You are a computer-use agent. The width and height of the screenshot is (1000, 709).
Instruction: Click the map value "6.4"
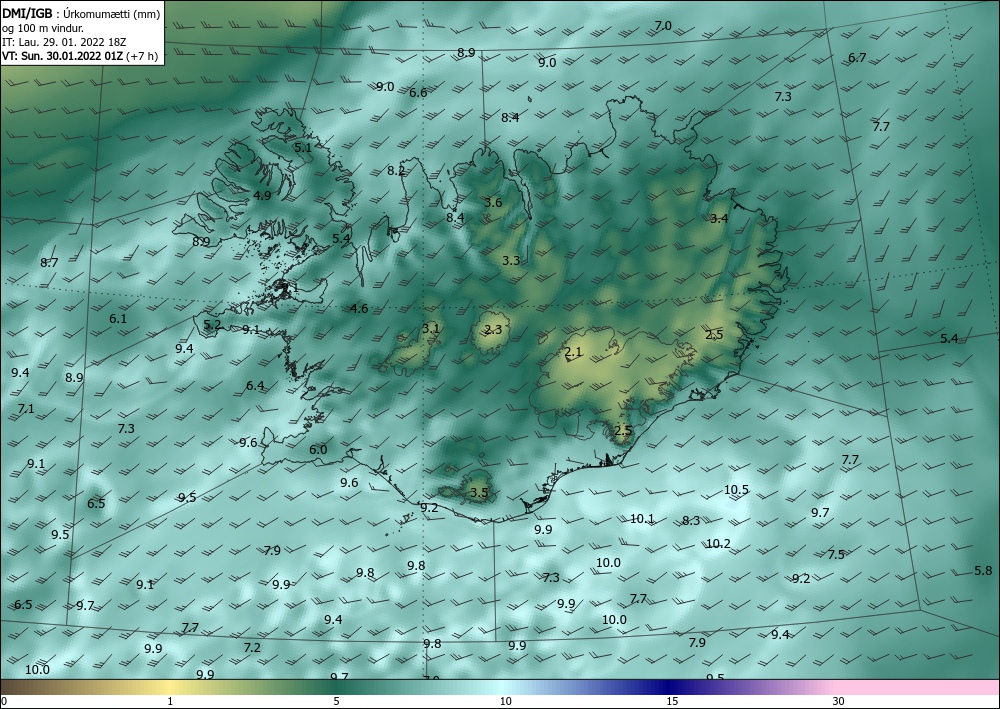[255, 386]
